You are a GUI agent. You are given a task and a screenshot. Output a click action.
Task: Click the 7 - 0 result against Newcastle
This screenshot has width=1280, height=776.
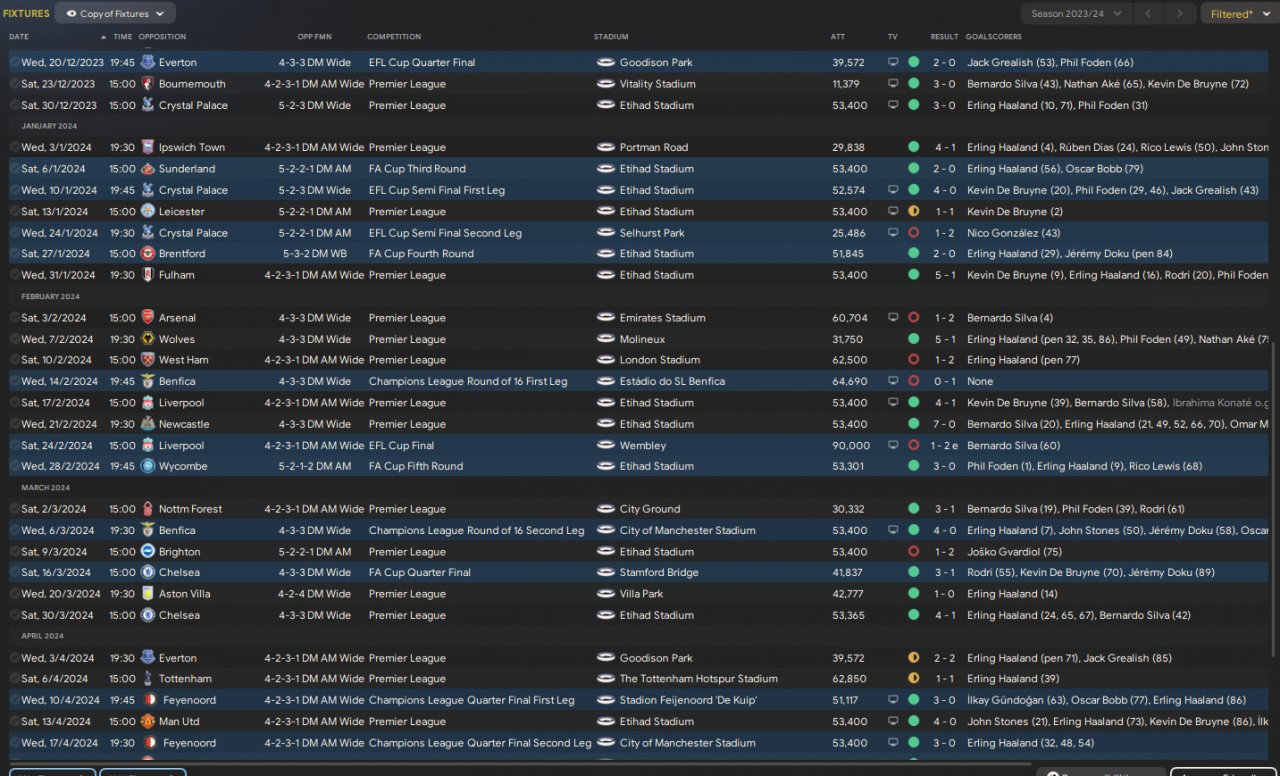(x=944, y=424)
